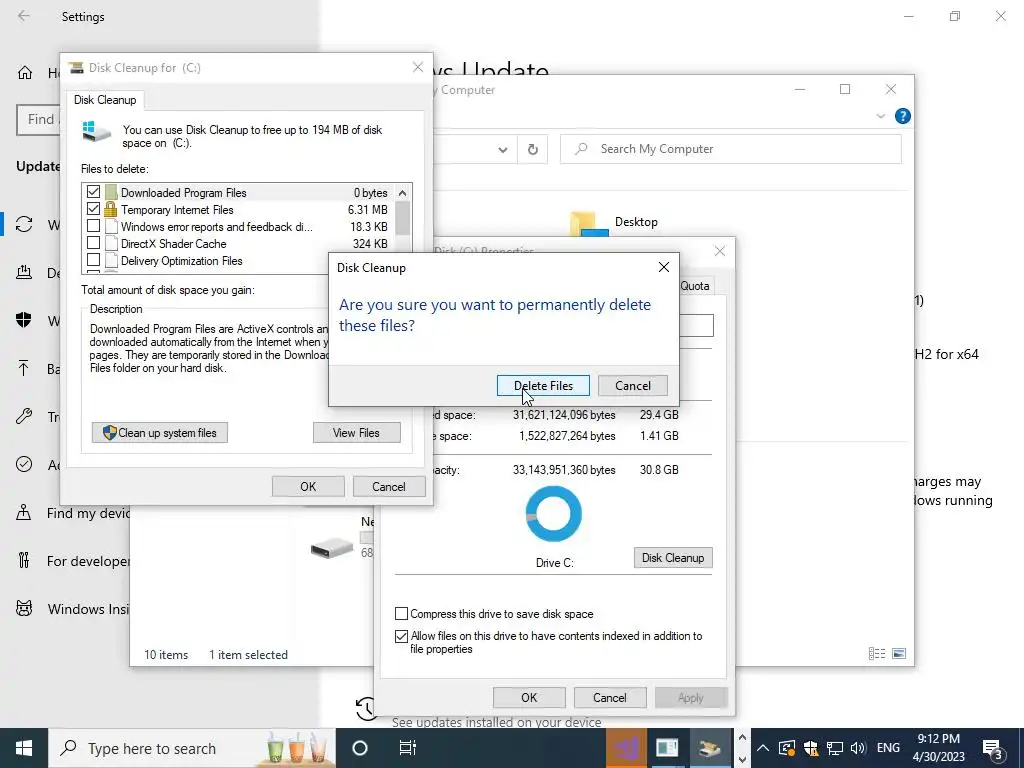
Task: Confirm with the Delete Files button
Action: (x=543, y=385)
